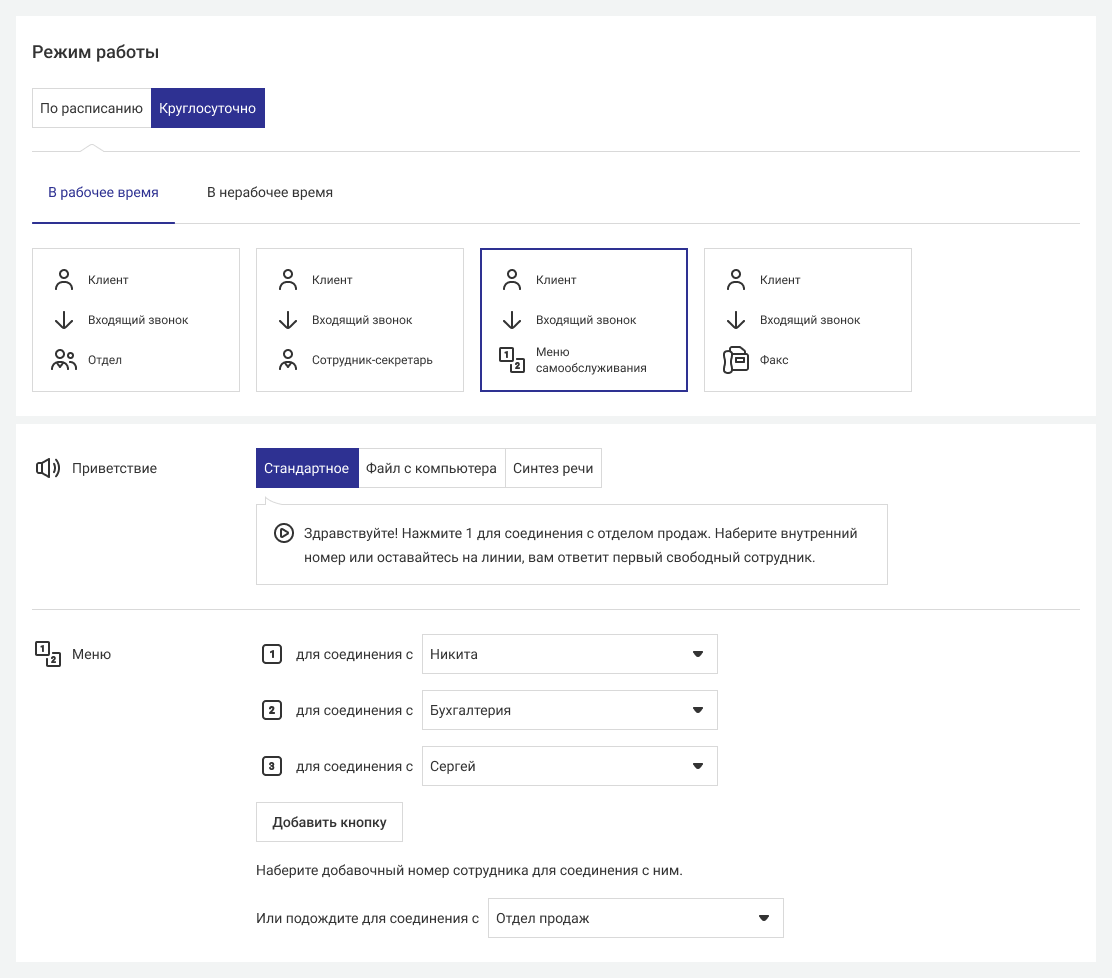Click the play greeting icon
The height and width of the screenshot is (978, 1112).
tap(283, 533)
